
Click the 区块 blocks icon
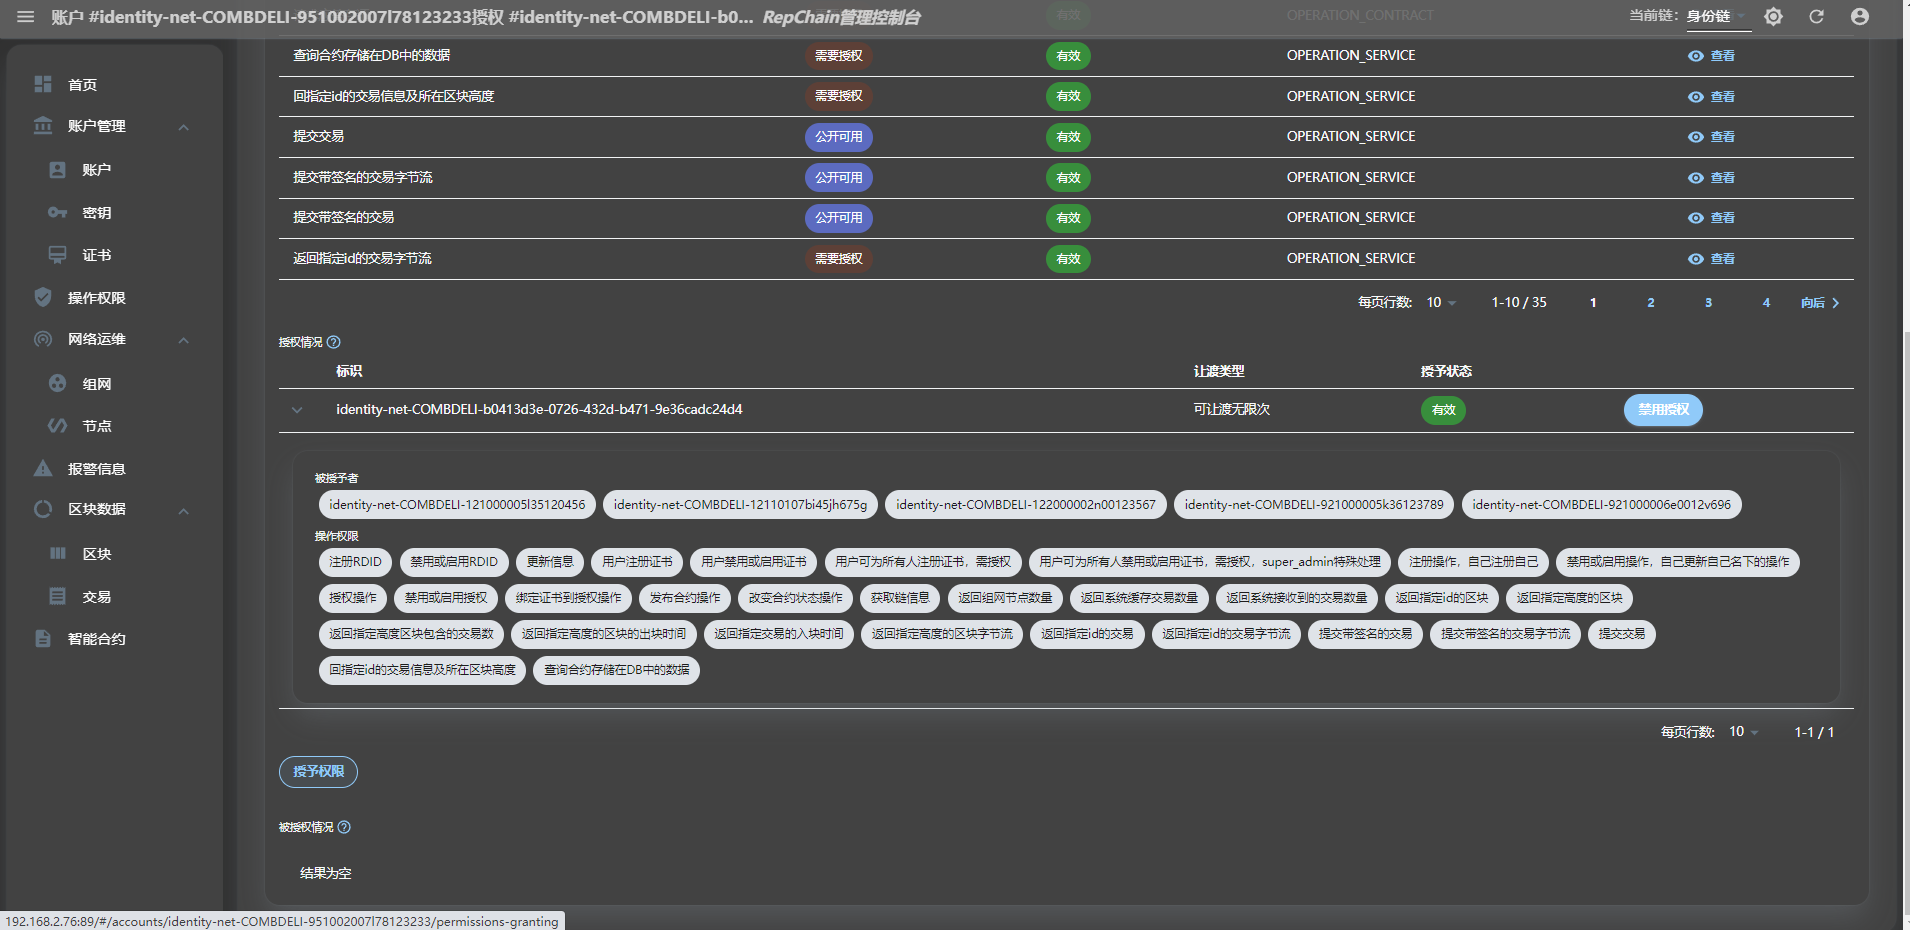pyautogui.click(x=58, y=553)
